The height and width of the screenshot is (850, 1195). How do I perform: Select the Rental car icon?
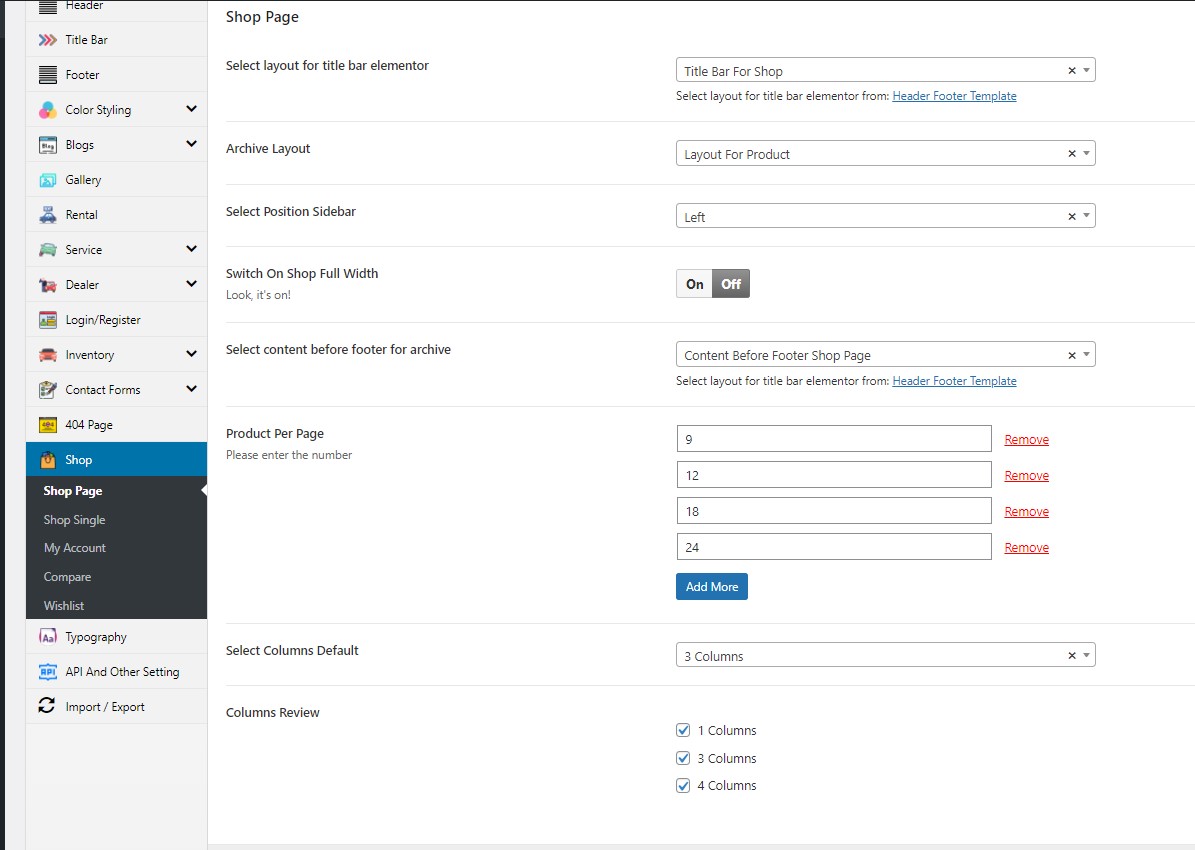(x=47, y=215)
